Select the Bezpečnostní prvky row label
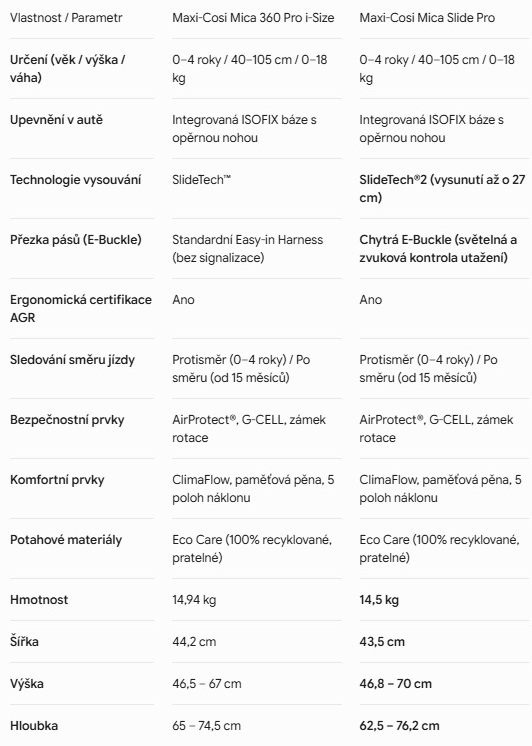Screen dimensions: 532x746 click(x=67, y=420)
